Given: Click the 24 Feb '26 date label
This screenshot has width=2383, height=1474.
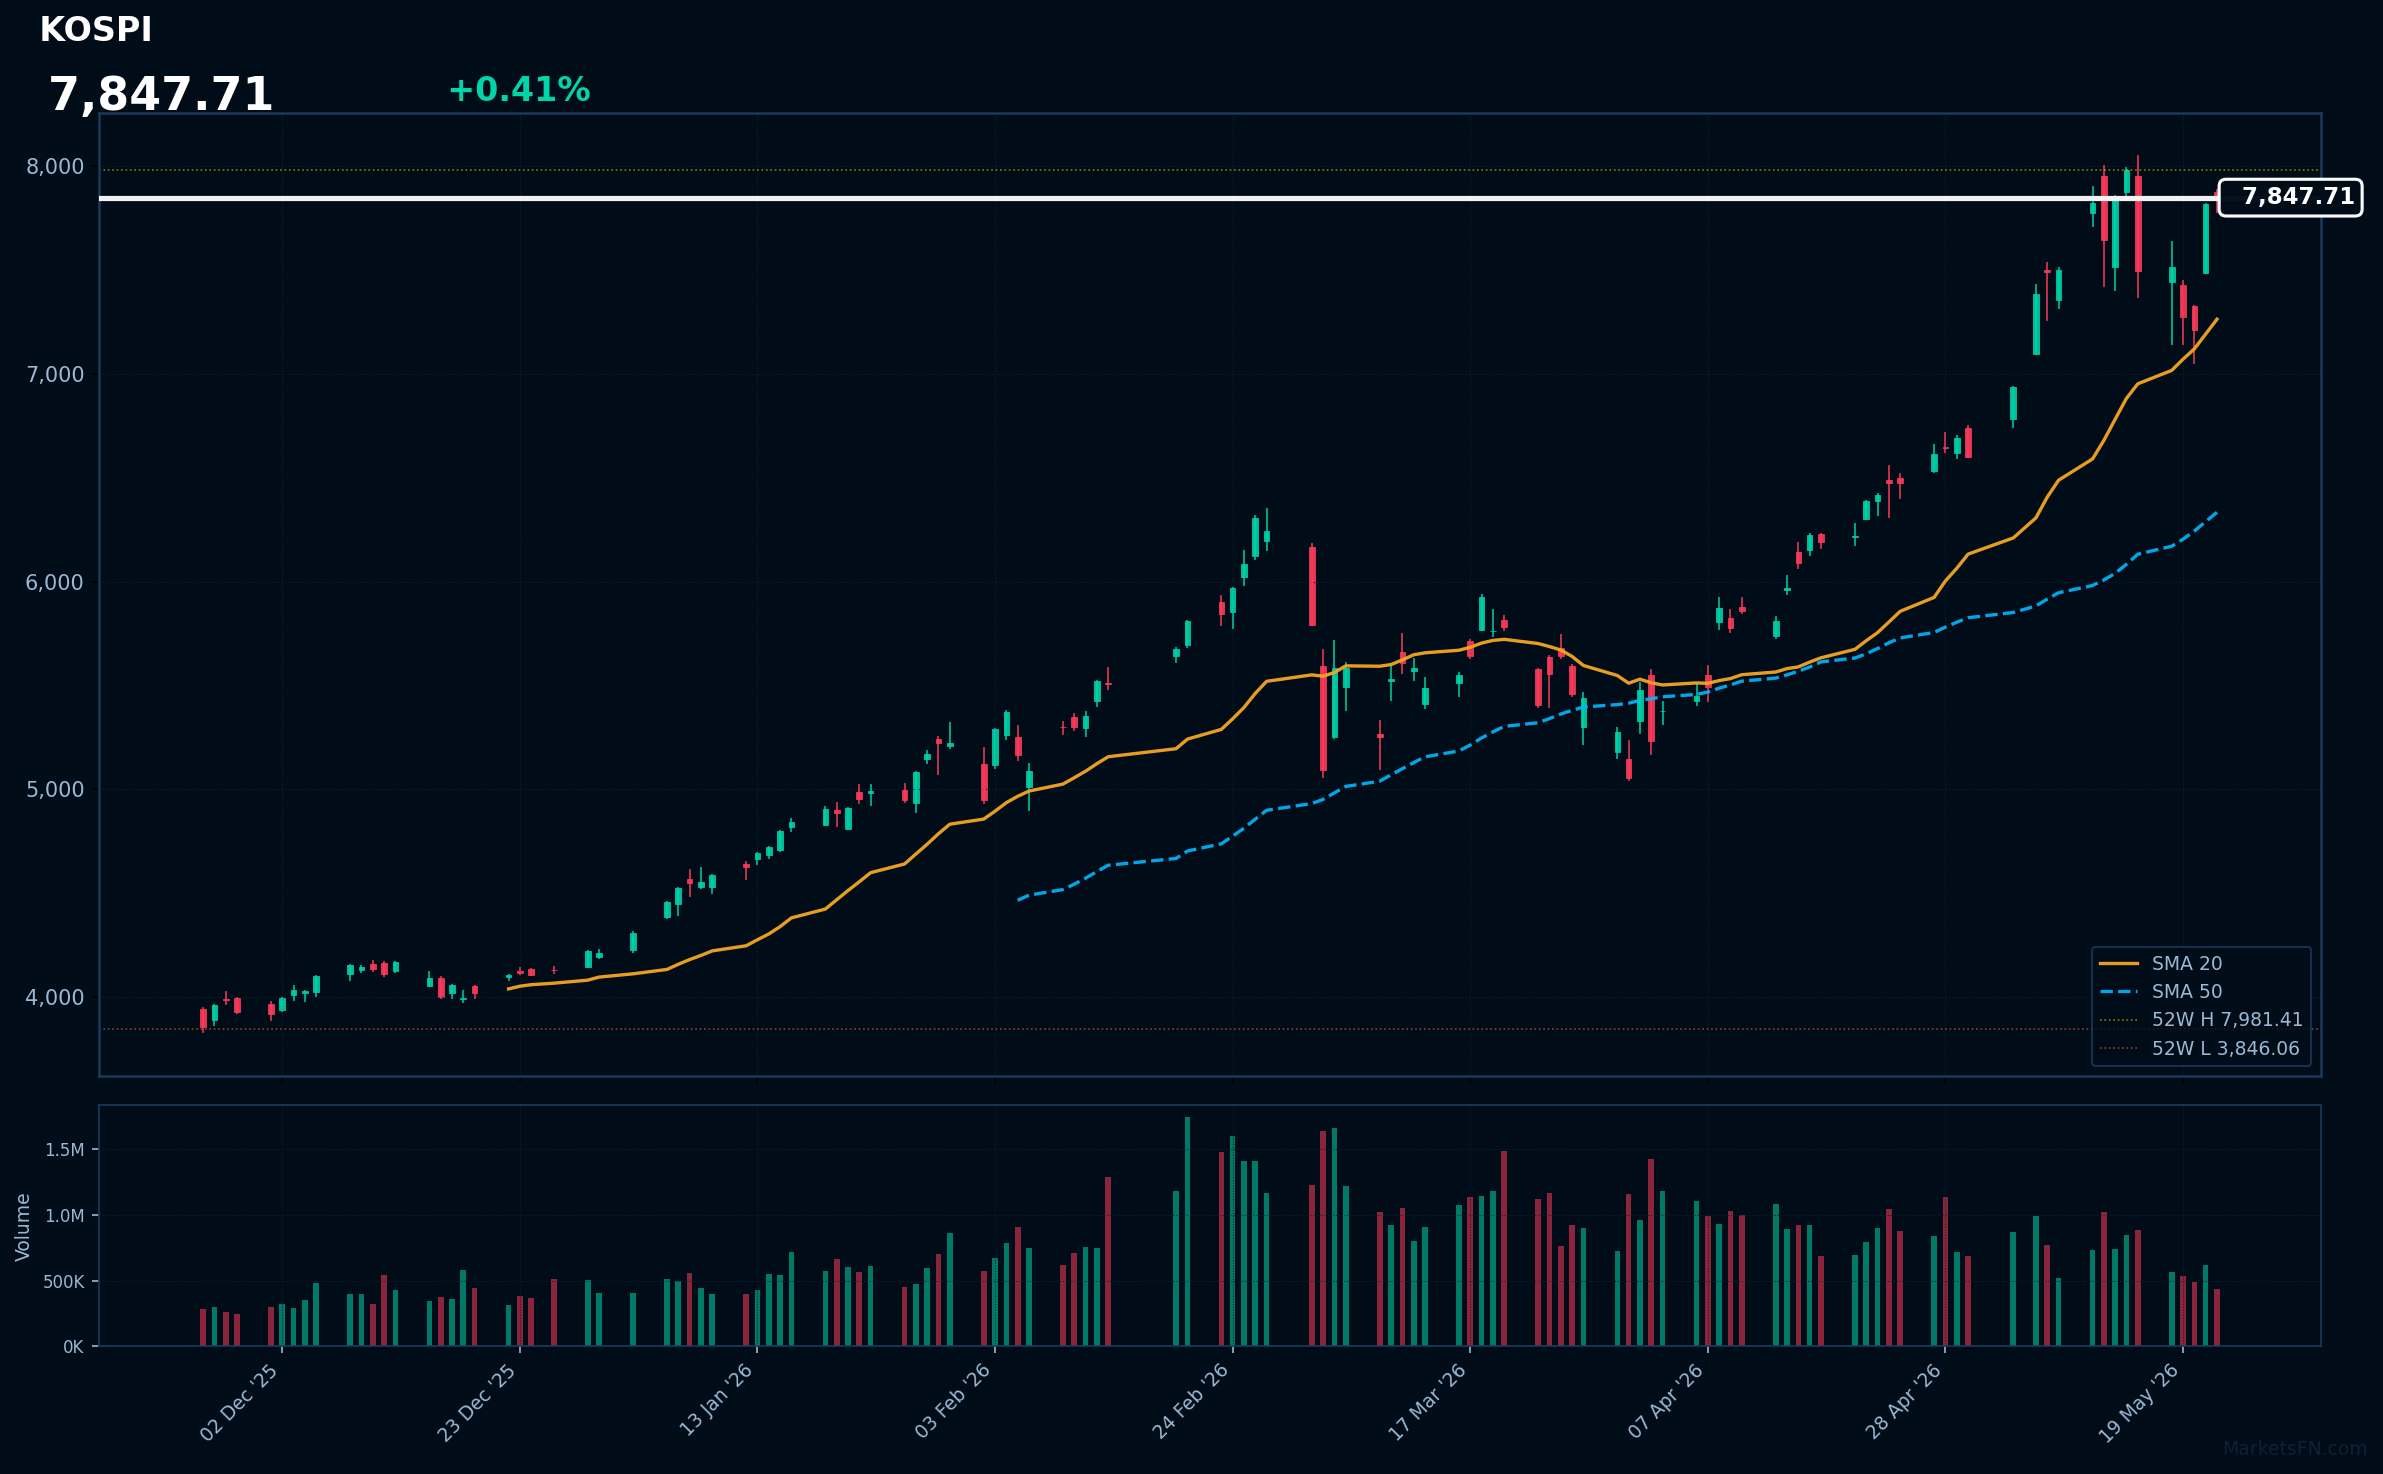Looking at the screenshot, I should click(x=1191, y=1402).
